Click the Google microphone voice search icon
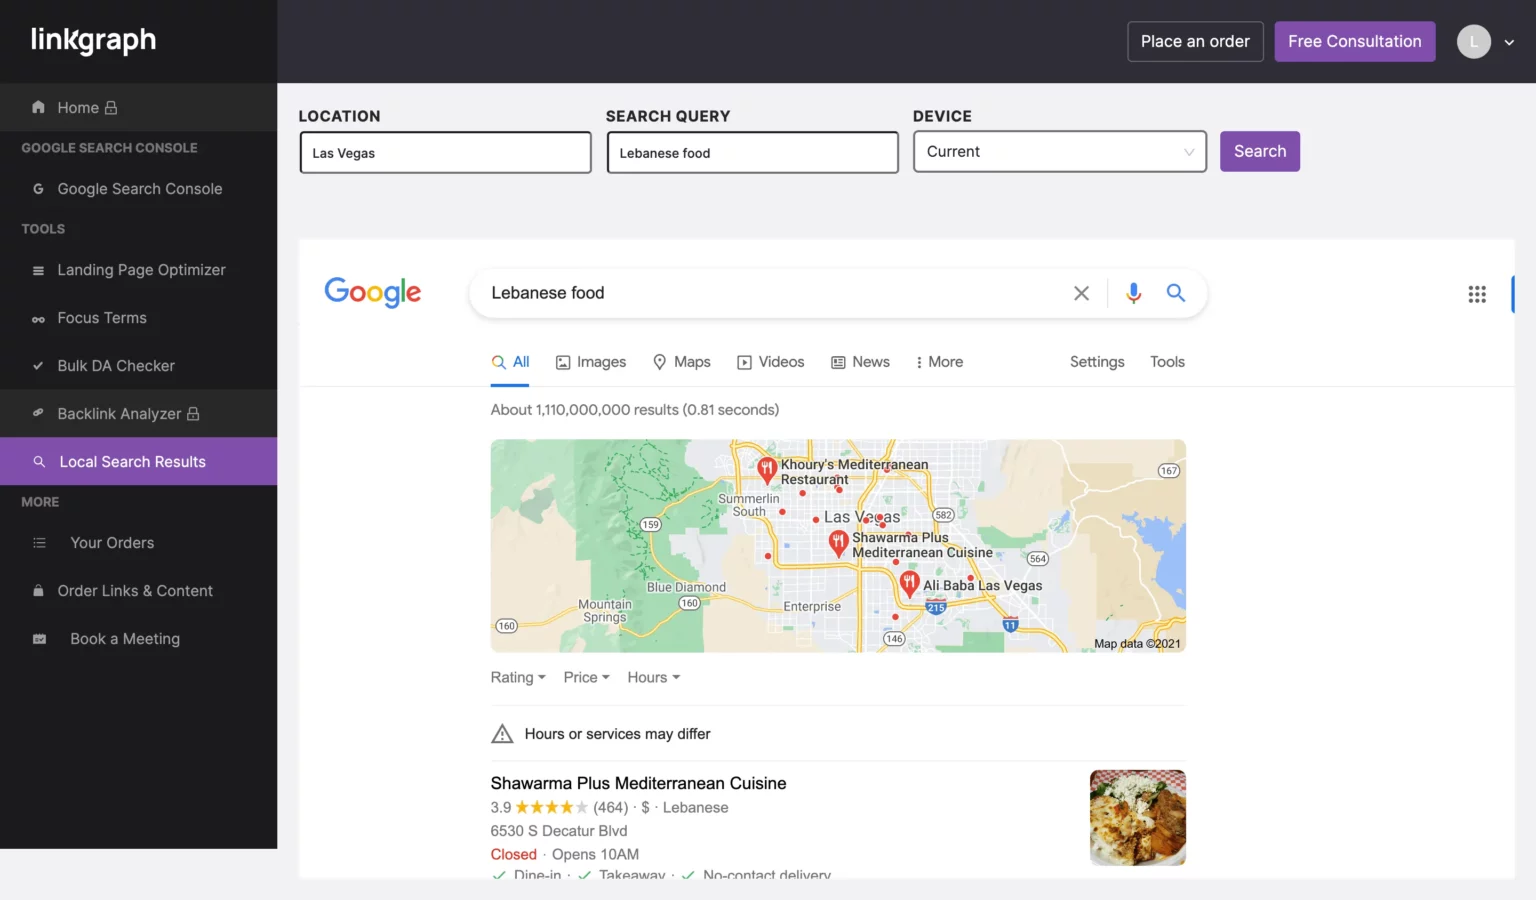This screenshot has height=900, width=1536. pyautogui.click(x=1133, y=293)
